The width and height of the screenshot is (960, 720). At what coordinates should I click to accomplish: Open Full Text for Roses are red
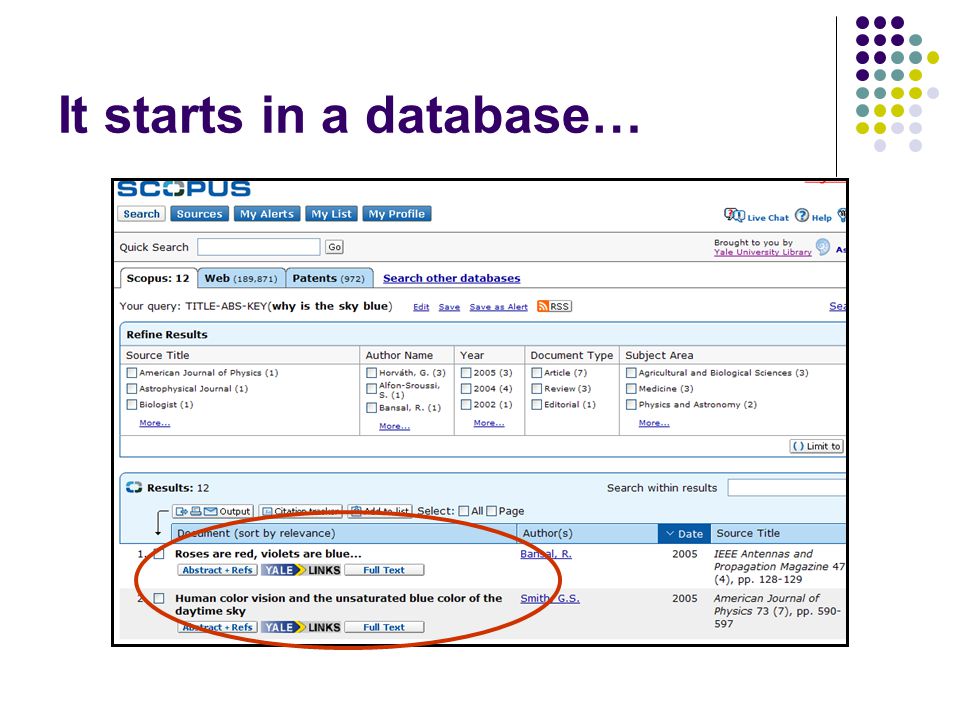pyautogui.click(x=384, y=570)
